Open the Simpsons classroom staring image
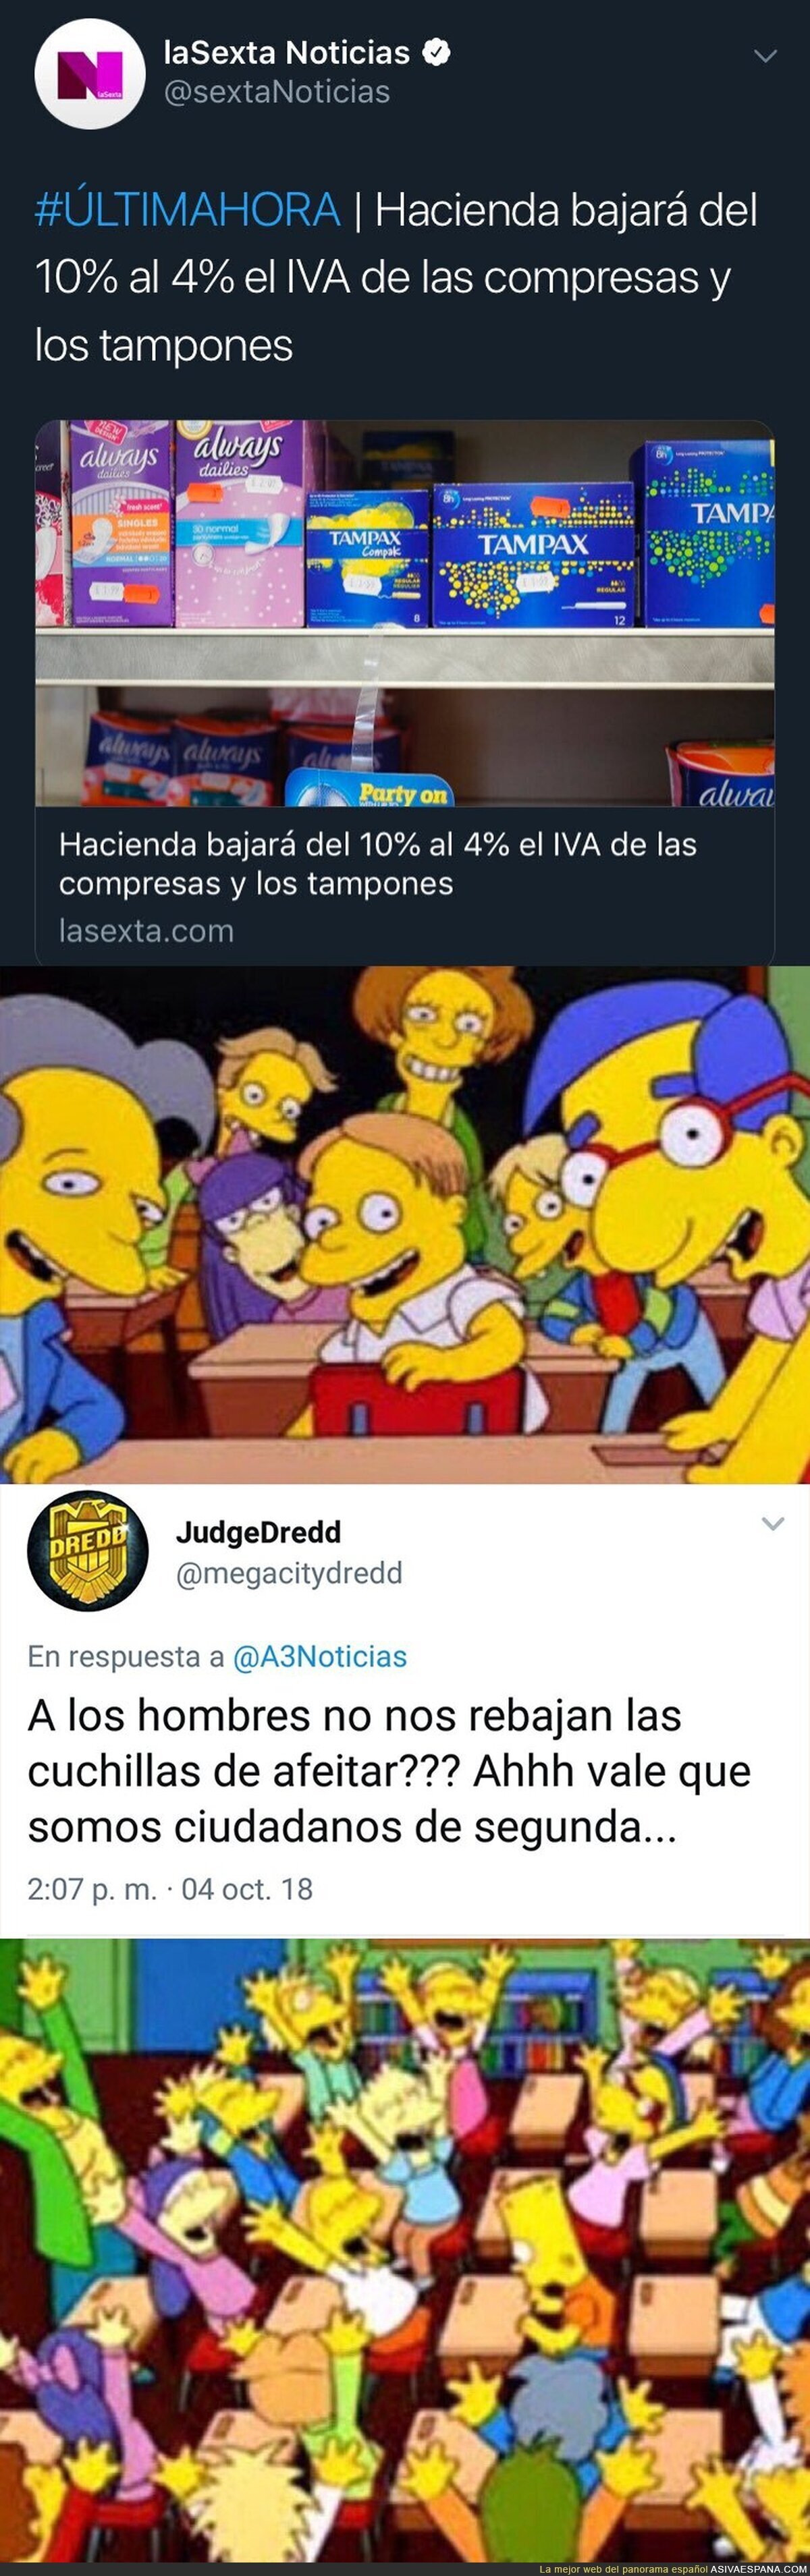Viewport: 810px width, 2576px height. coord(405,1224)
